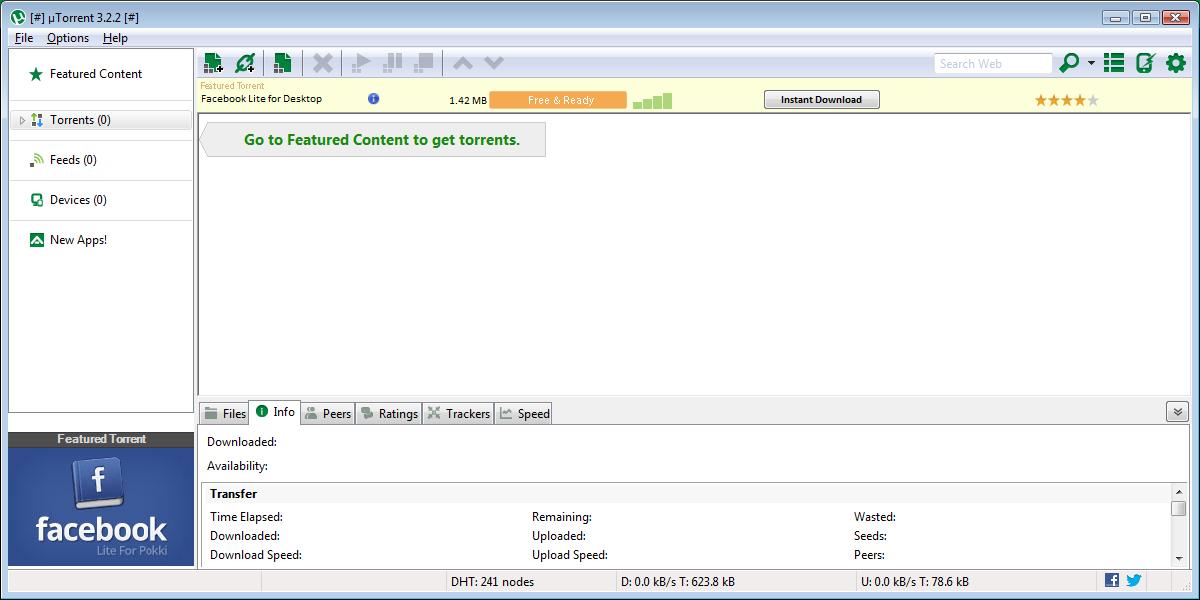
Task: Click Facebook Lite for Desktop title
Action: [261, 99]
